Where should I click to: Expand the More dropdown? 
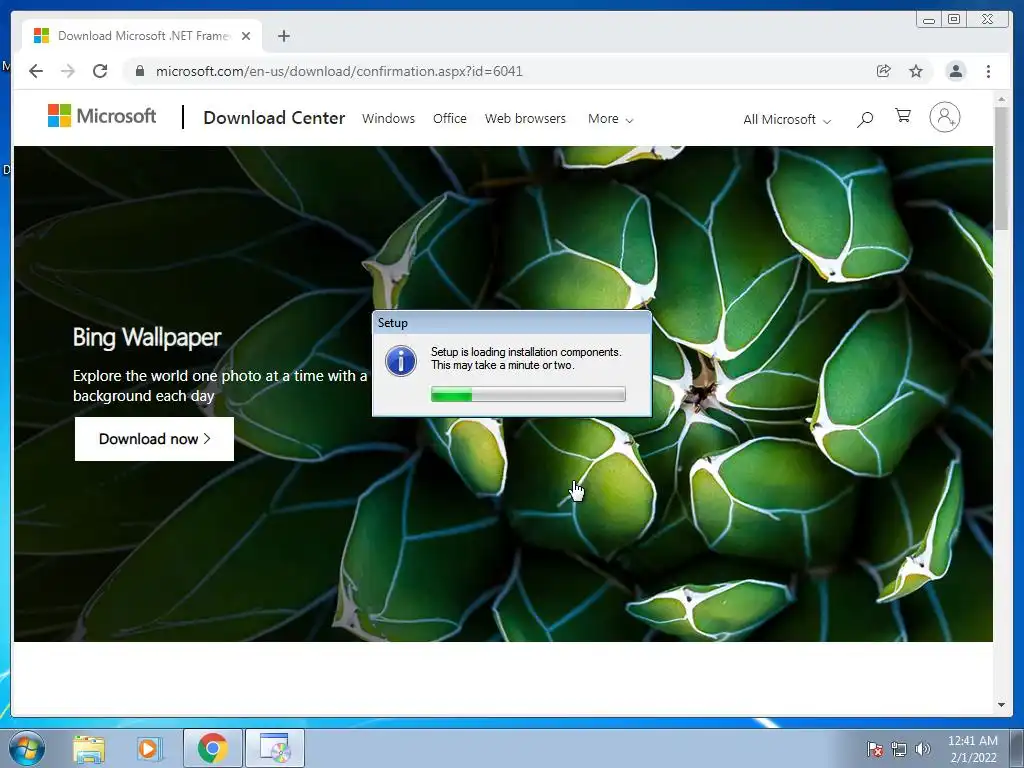pos(610,119)
